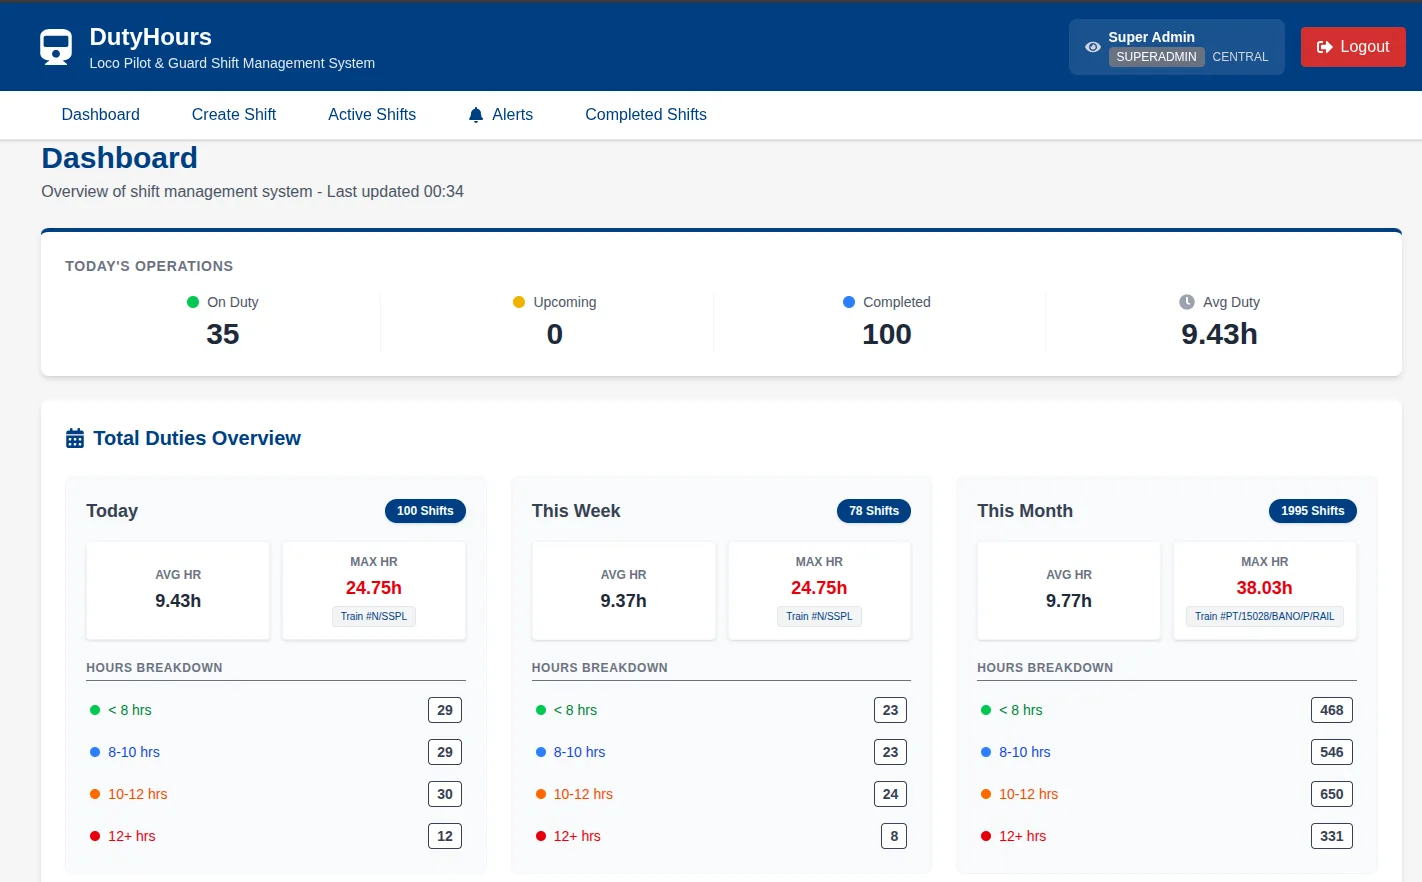Screen dimensions: 1422x882
Task: Switch to the Active Shifts tab
Action: (372, 115)
